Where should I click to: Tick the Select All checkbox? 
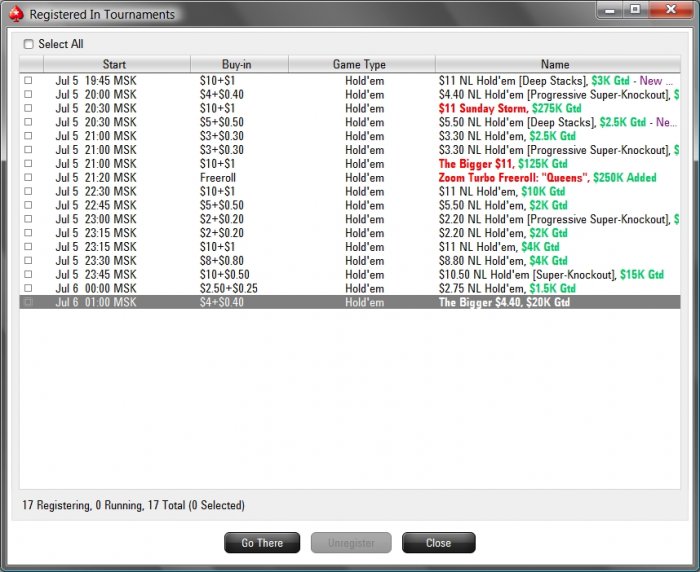[29, 44]
